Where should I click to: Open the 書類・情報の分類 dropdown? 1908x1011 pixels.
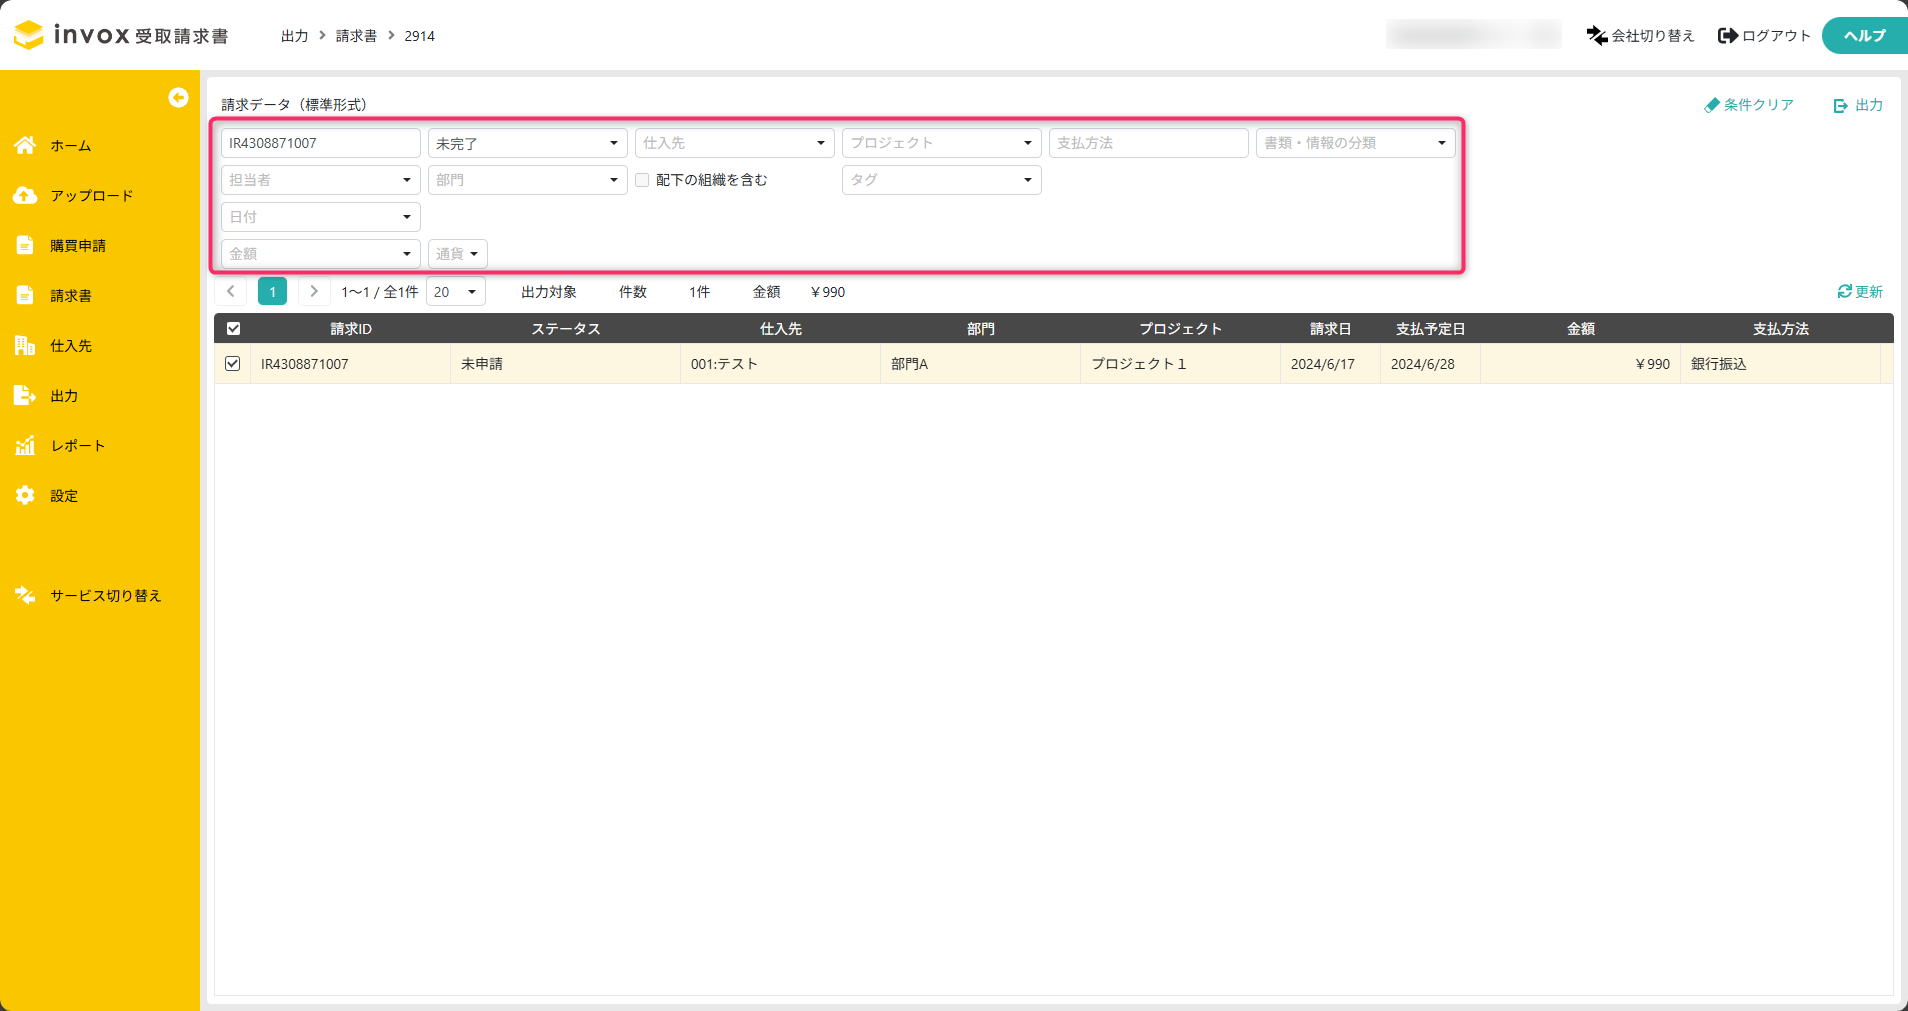(1355, 143)
